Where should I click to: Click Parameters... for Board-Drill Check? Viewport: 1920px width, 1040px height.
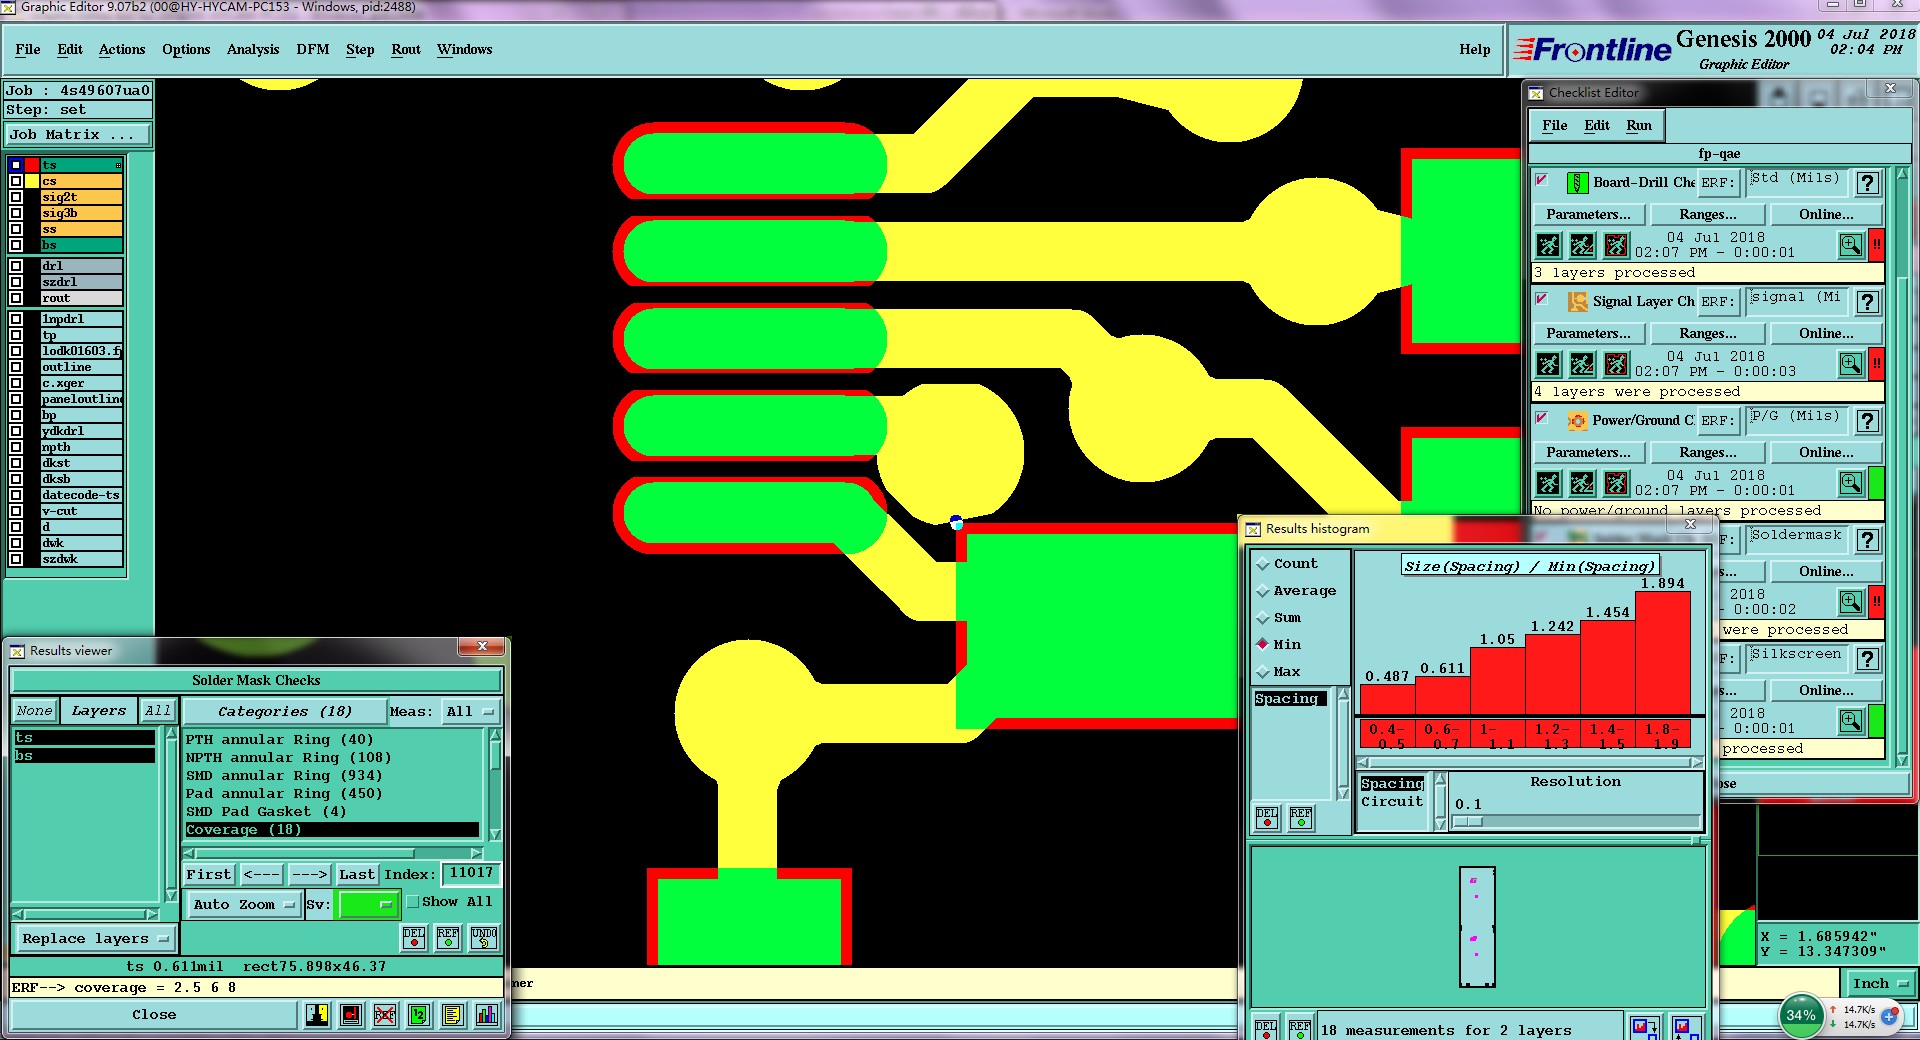coord(1588,214)
